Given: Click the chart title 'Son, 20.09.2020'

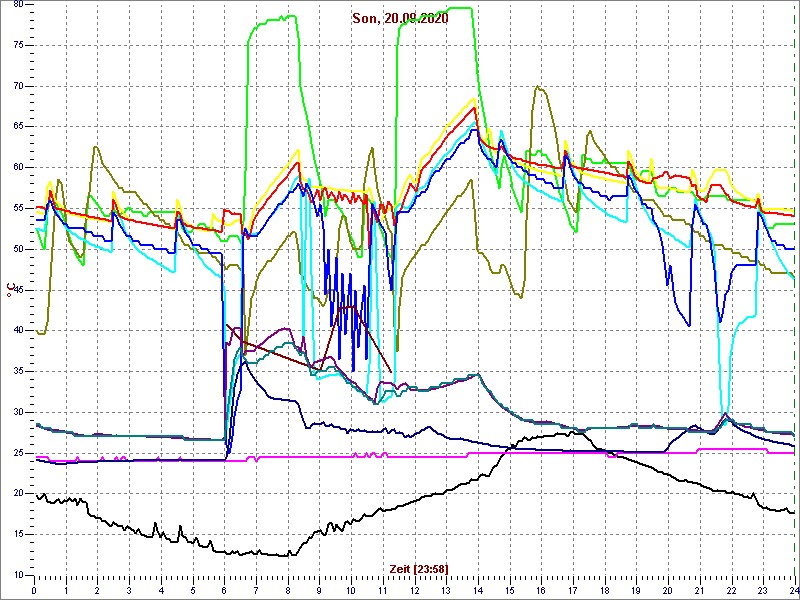Looking at the screenshot, I should pyautogui.click(x=400, y=19).
